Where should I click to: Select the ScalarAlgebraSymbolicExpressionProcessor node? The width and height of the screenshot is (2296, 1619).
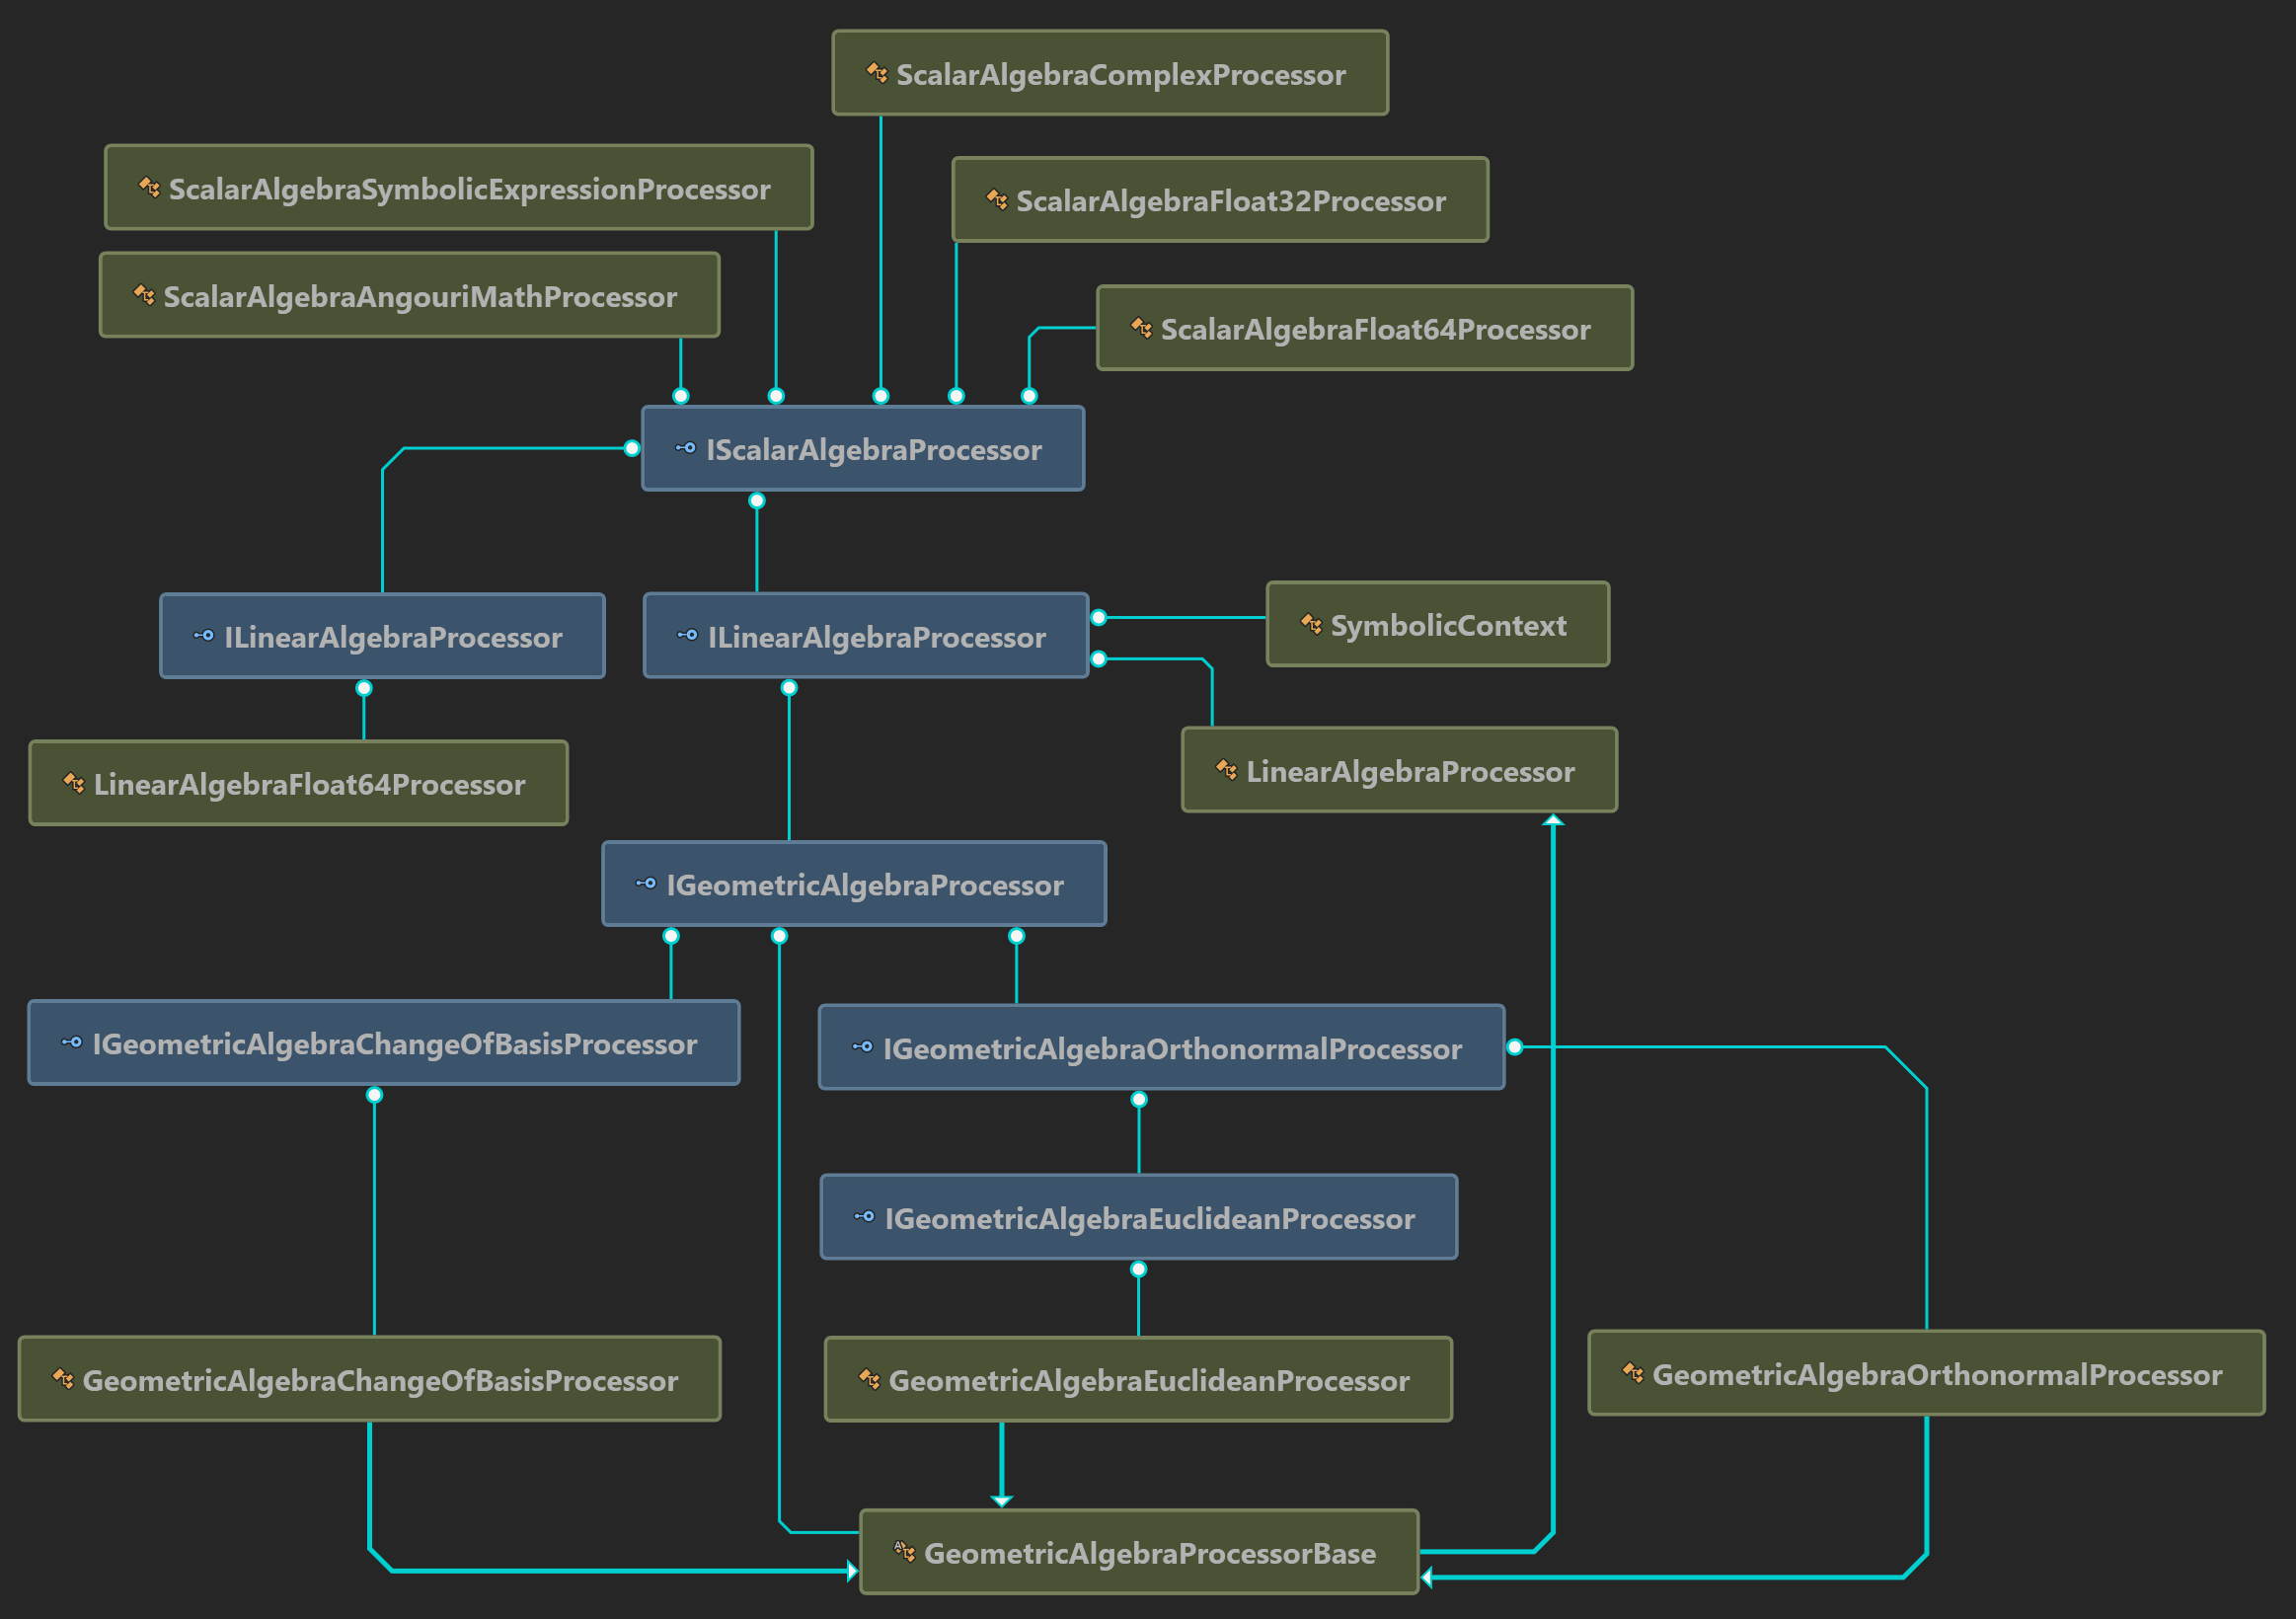coord(458,188)
